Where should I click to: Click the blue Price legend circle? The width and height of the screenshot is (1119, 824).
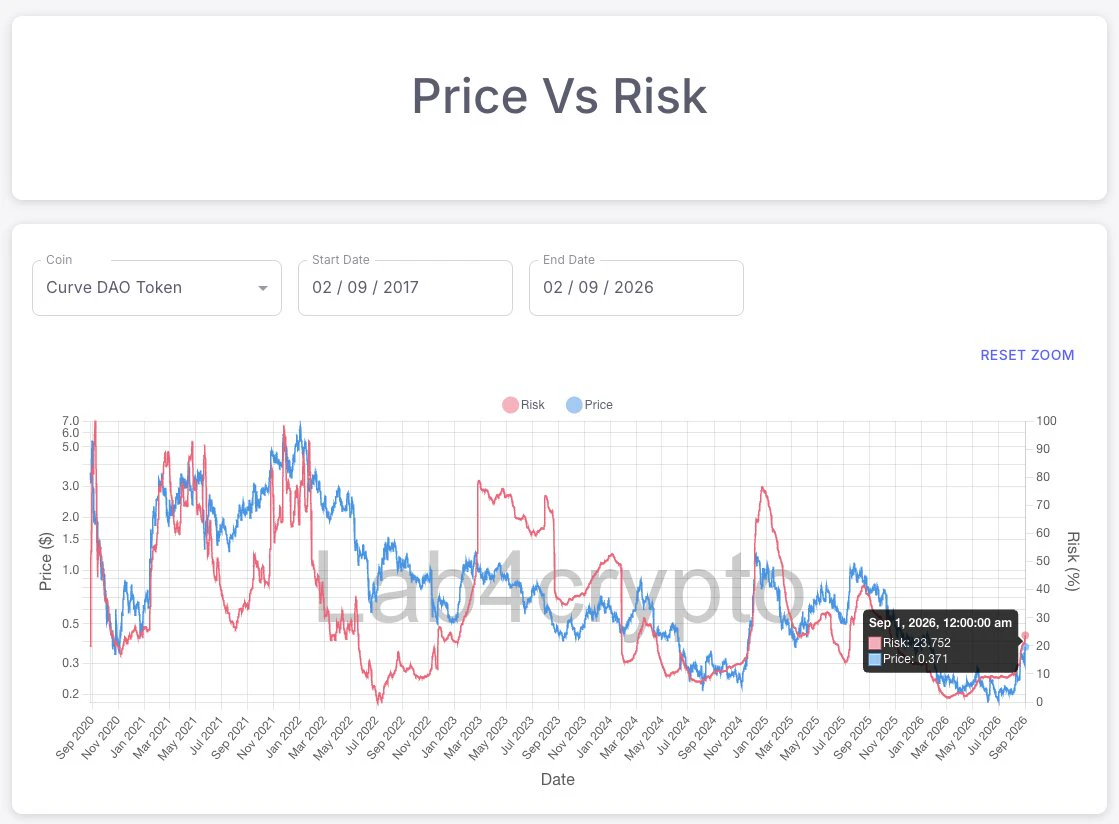tap(574, 405)
